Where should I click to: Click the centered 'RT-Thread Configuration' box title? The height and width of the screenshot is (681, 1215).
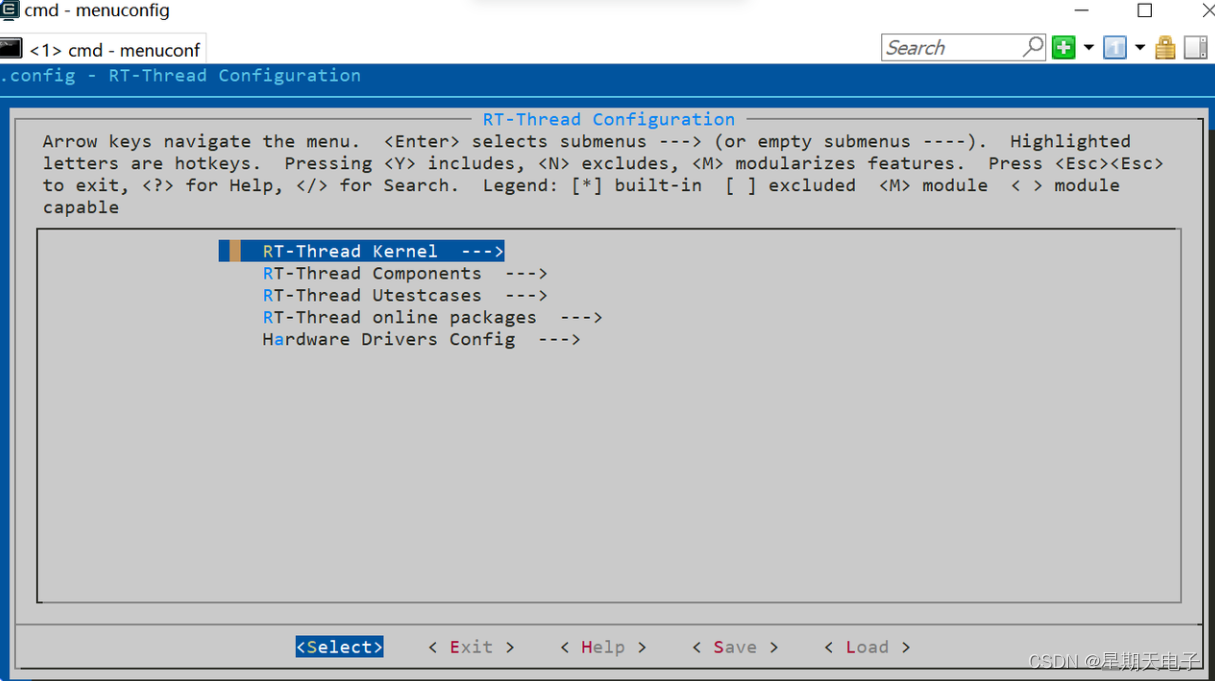tap(609, 119)
